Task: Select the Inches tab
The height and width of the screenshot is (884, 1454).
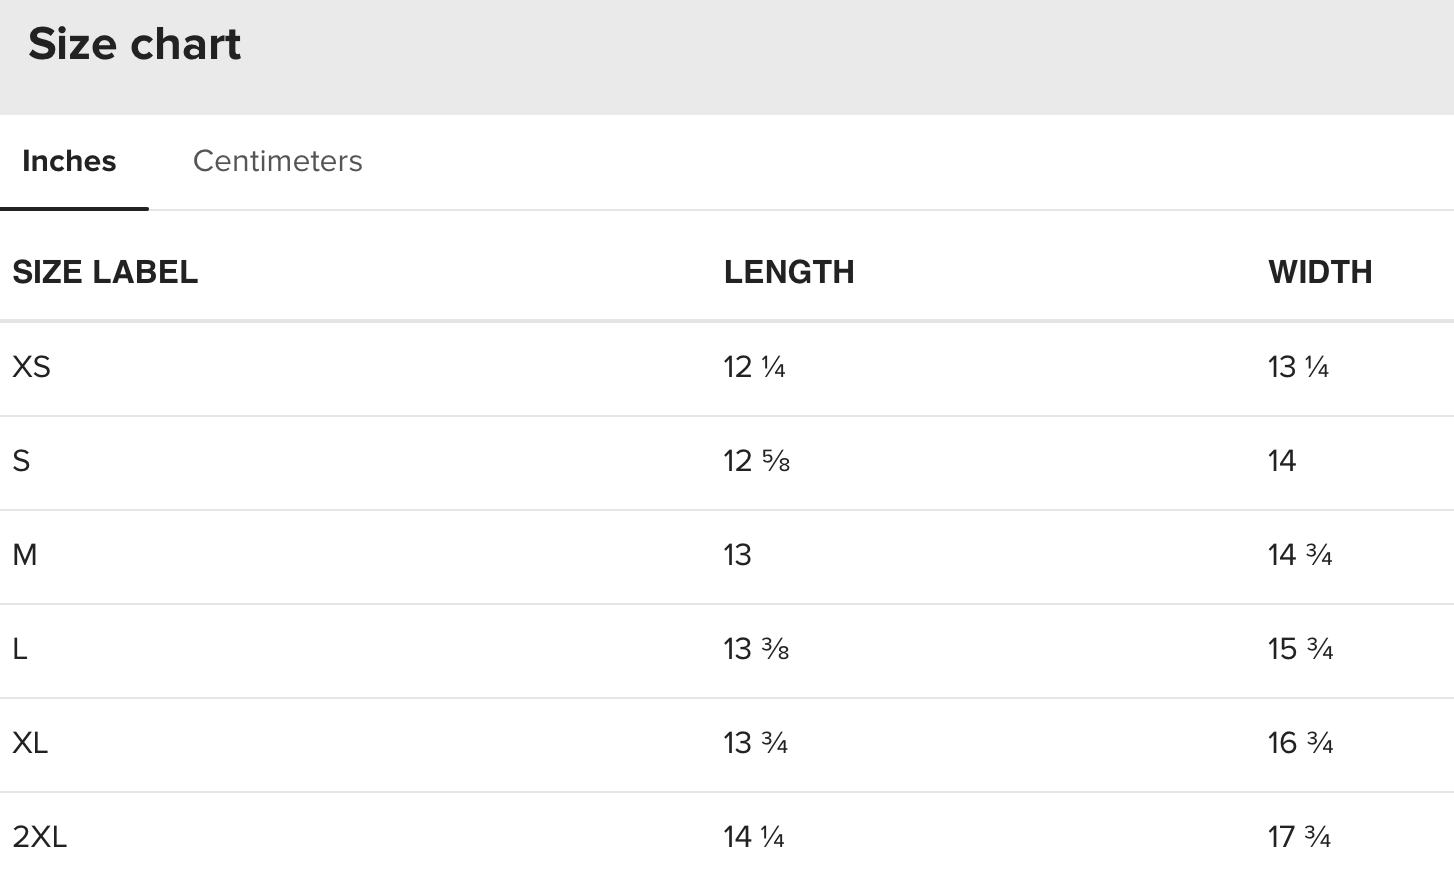Action: (69, 161)
